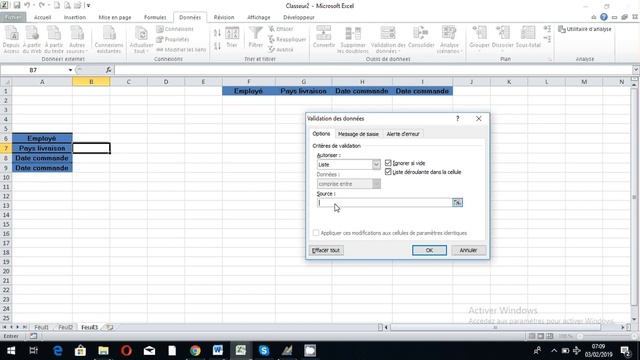Click the dialog's question mark help button
Image resolution: width=640 pixels, height=360 pixels.
[x=458, y=118]
